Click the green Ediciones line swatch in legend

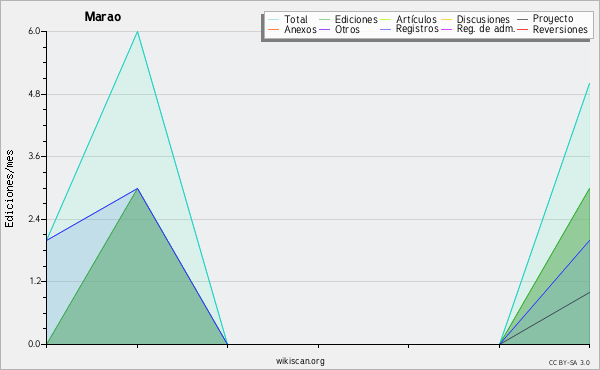point(324,20)
